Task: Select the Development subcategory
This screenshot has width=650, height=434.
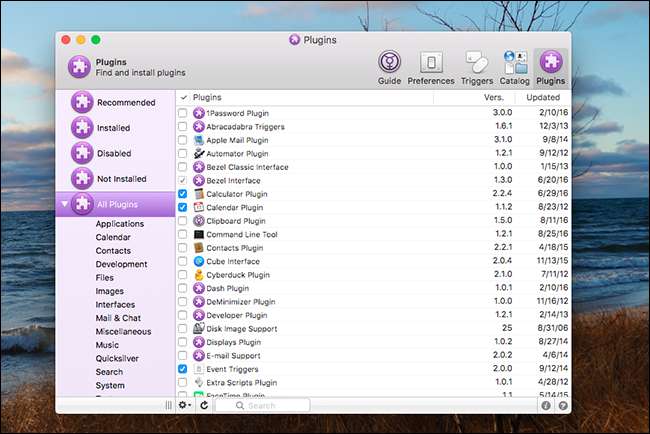Action: 120,264
